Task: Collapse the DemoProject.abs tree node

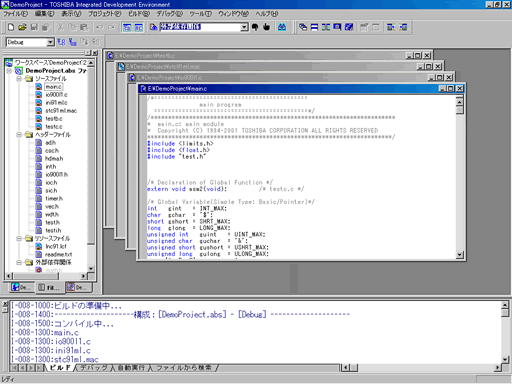Action: coord(9,71)
